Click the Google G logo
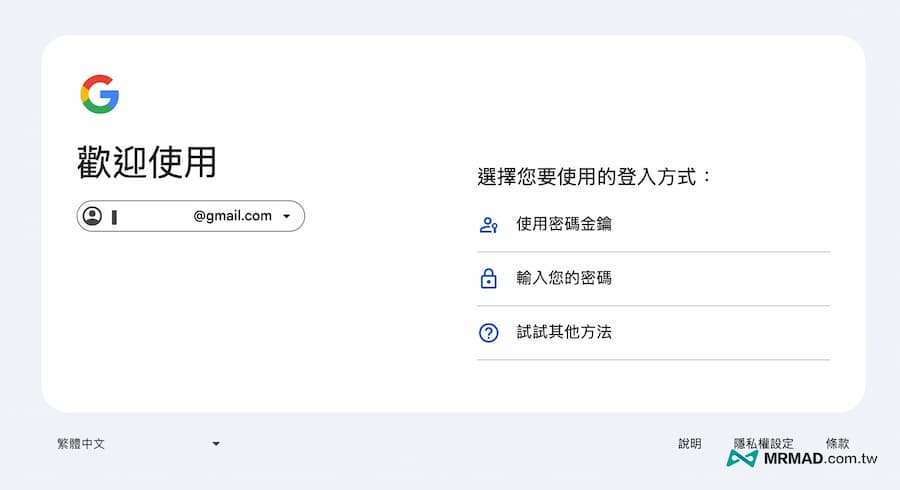 pos(100,94)
